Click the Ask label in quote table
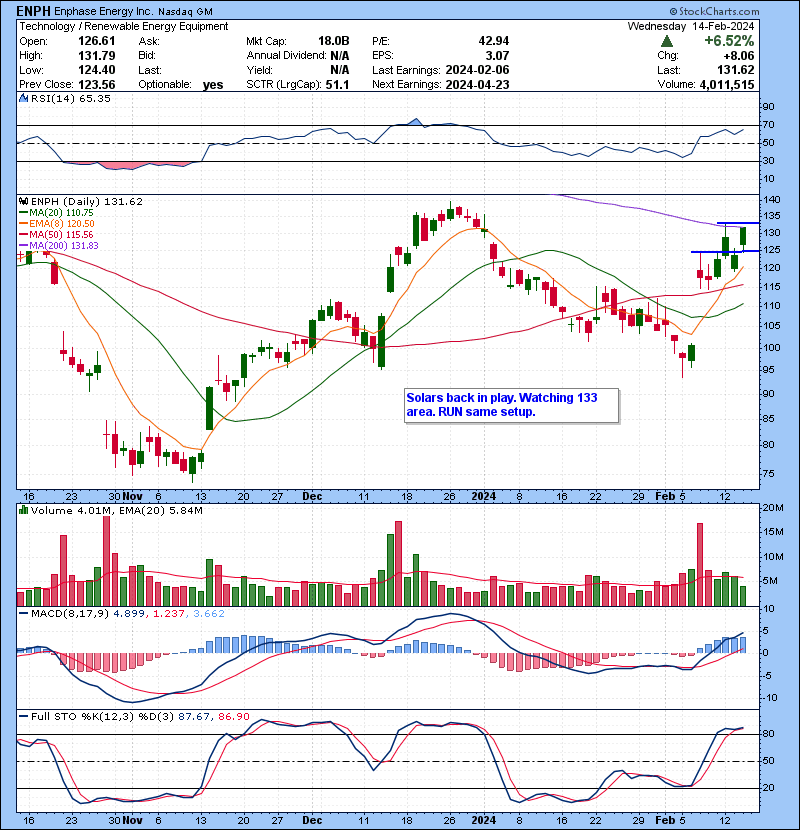Viewport: 800px width, 830px height. point(149,41)
